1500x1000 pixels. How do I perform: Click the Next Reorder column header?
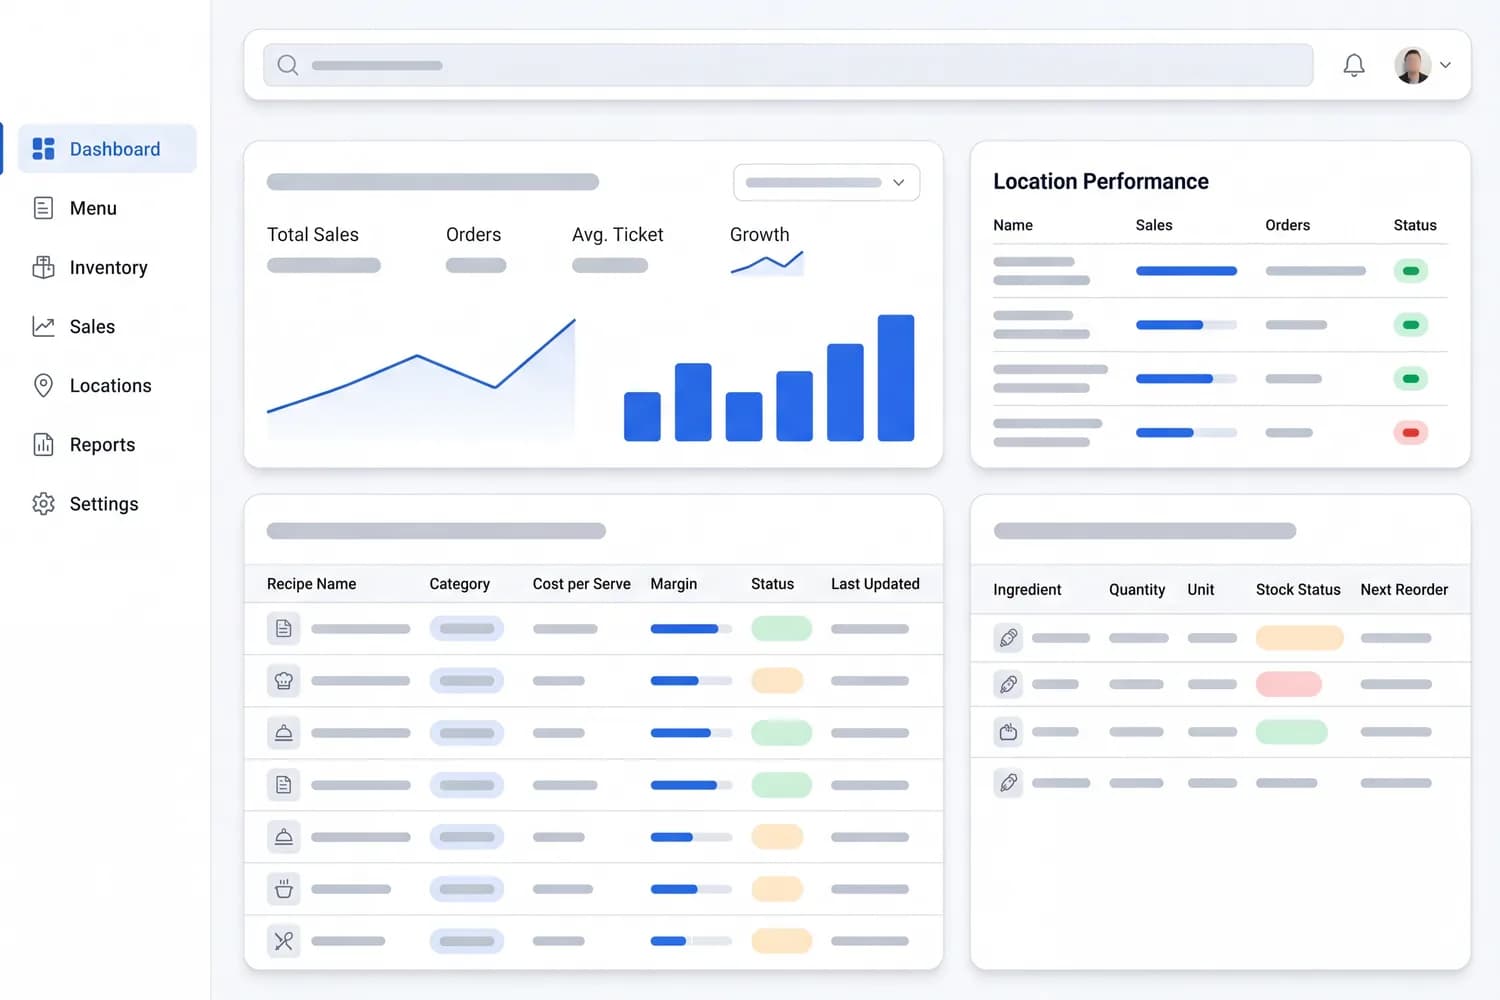(1404, 590)
